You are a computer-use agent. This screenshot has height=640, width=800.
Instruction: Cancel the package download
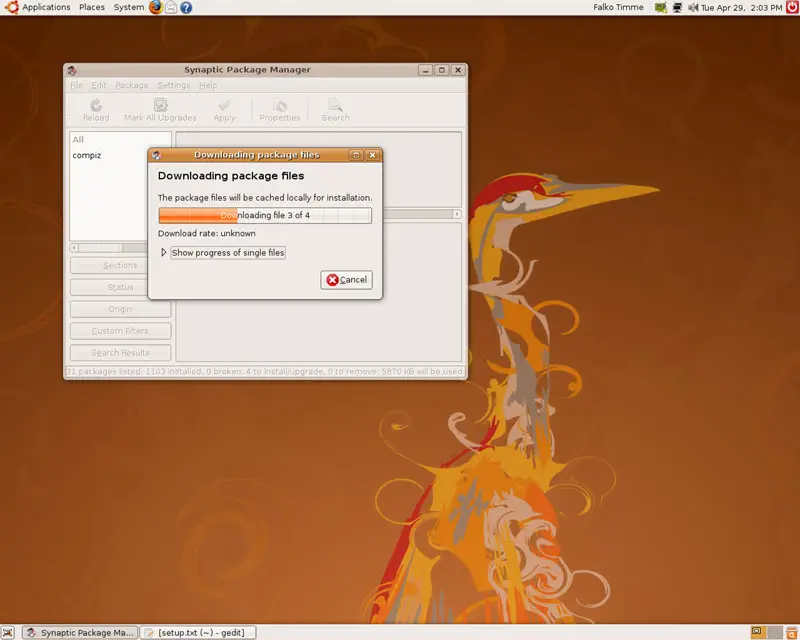346,280
